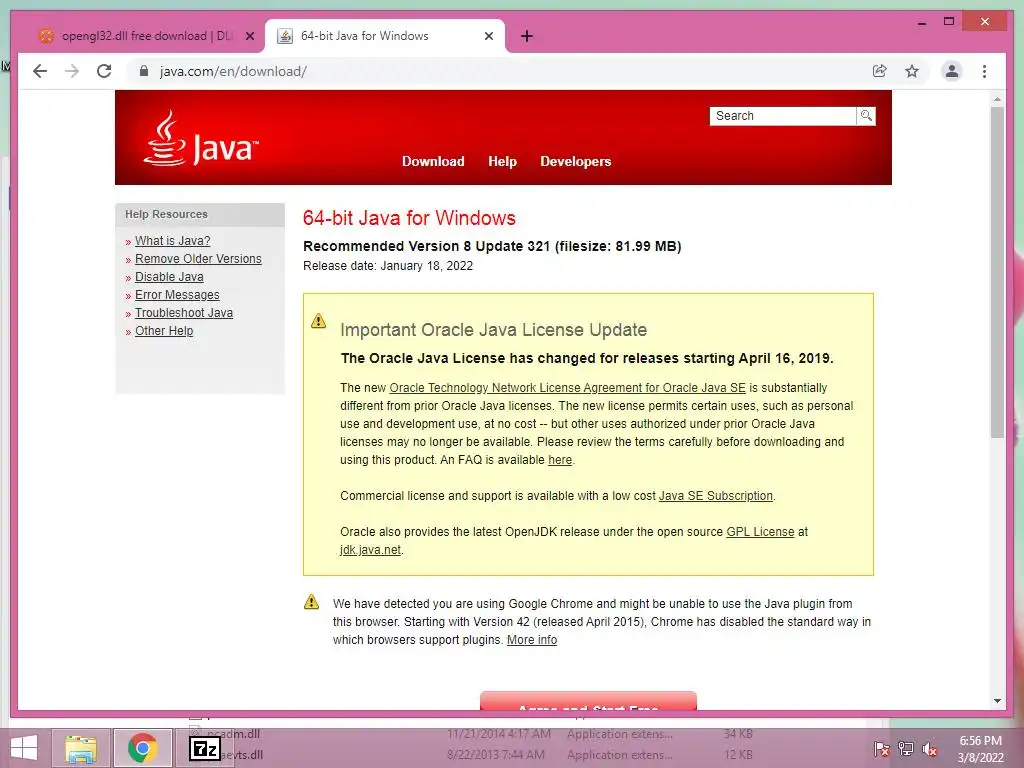View site security lock icon
Image resolution: width=1024 pixels, height=768 pixels.
pos(144,71)
